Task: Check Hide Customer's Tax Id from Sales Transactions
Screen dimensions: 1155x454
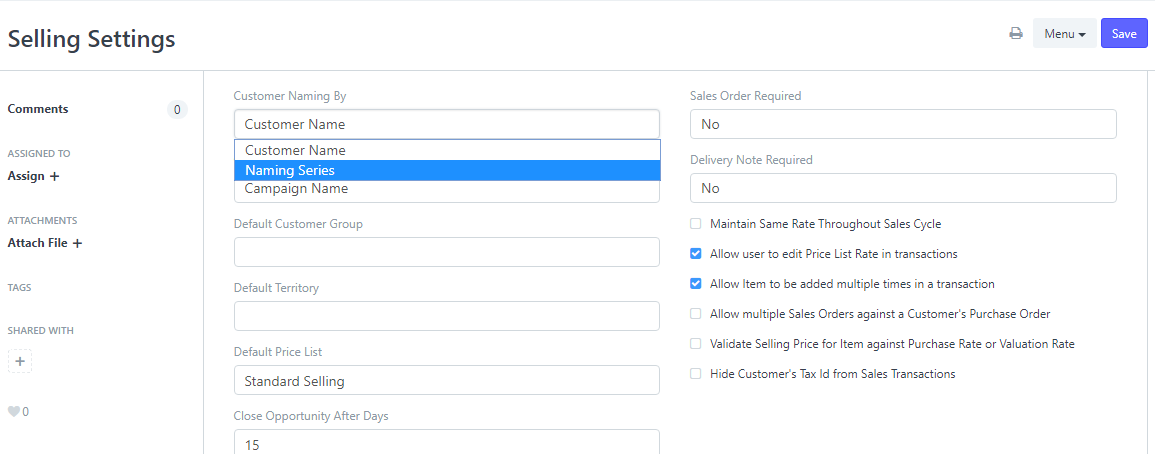Action: [x=695, y=374]
